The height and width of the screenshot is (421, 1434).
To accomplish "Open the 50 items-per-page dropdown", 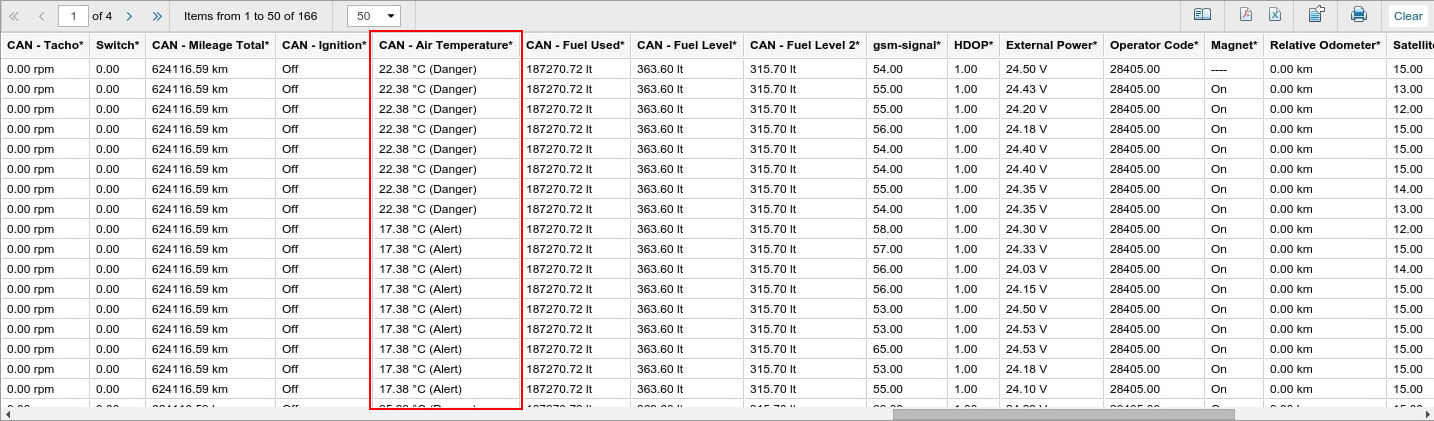I will (373, 16).
